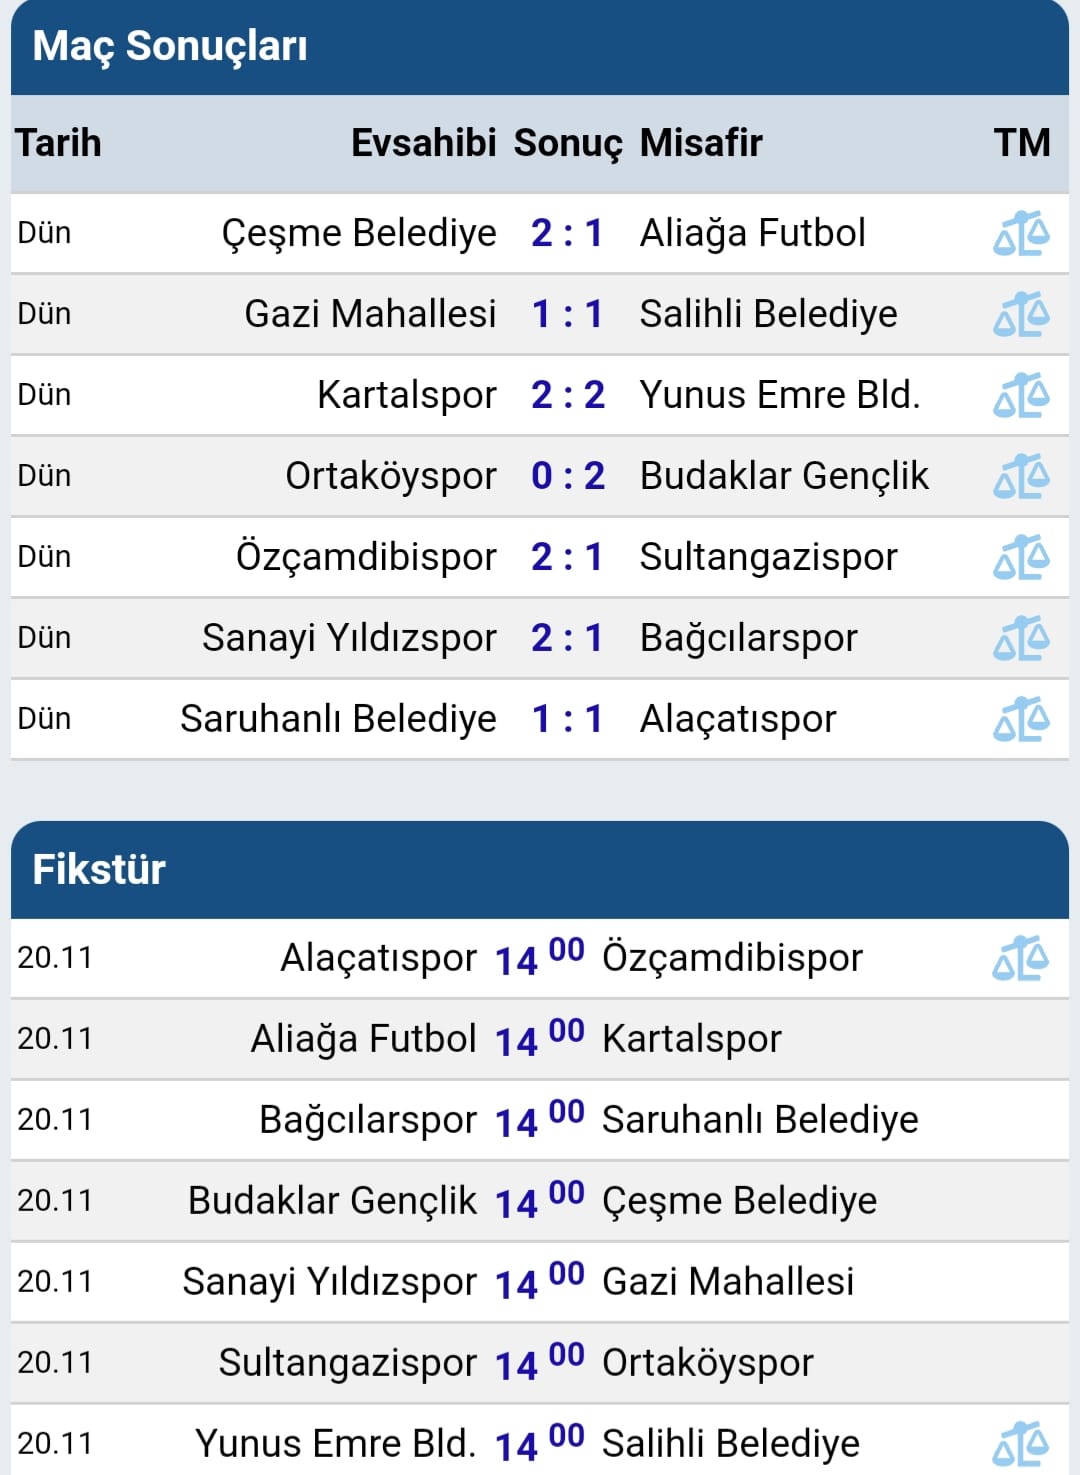The width and height of the screenshot is (1080, 1475).
Task: Open comparison scale icon for Çeşme Belediye–Aliağa Futbol
Action: pos(1021,234)
